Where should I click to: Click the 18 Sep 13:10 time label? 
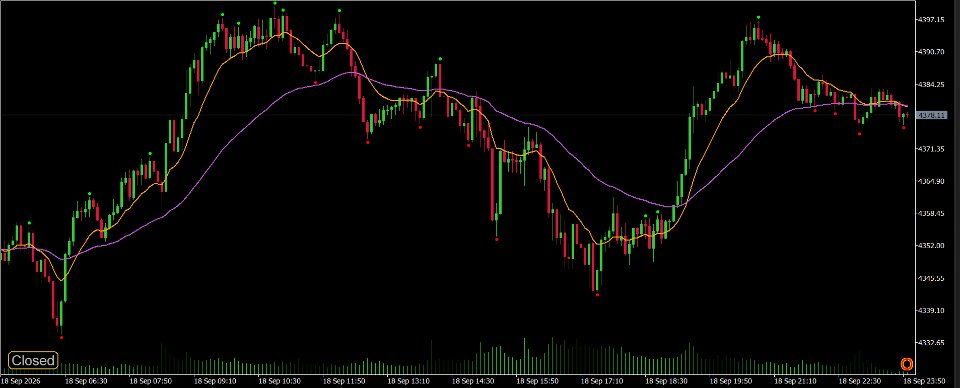tap(408, 381)
